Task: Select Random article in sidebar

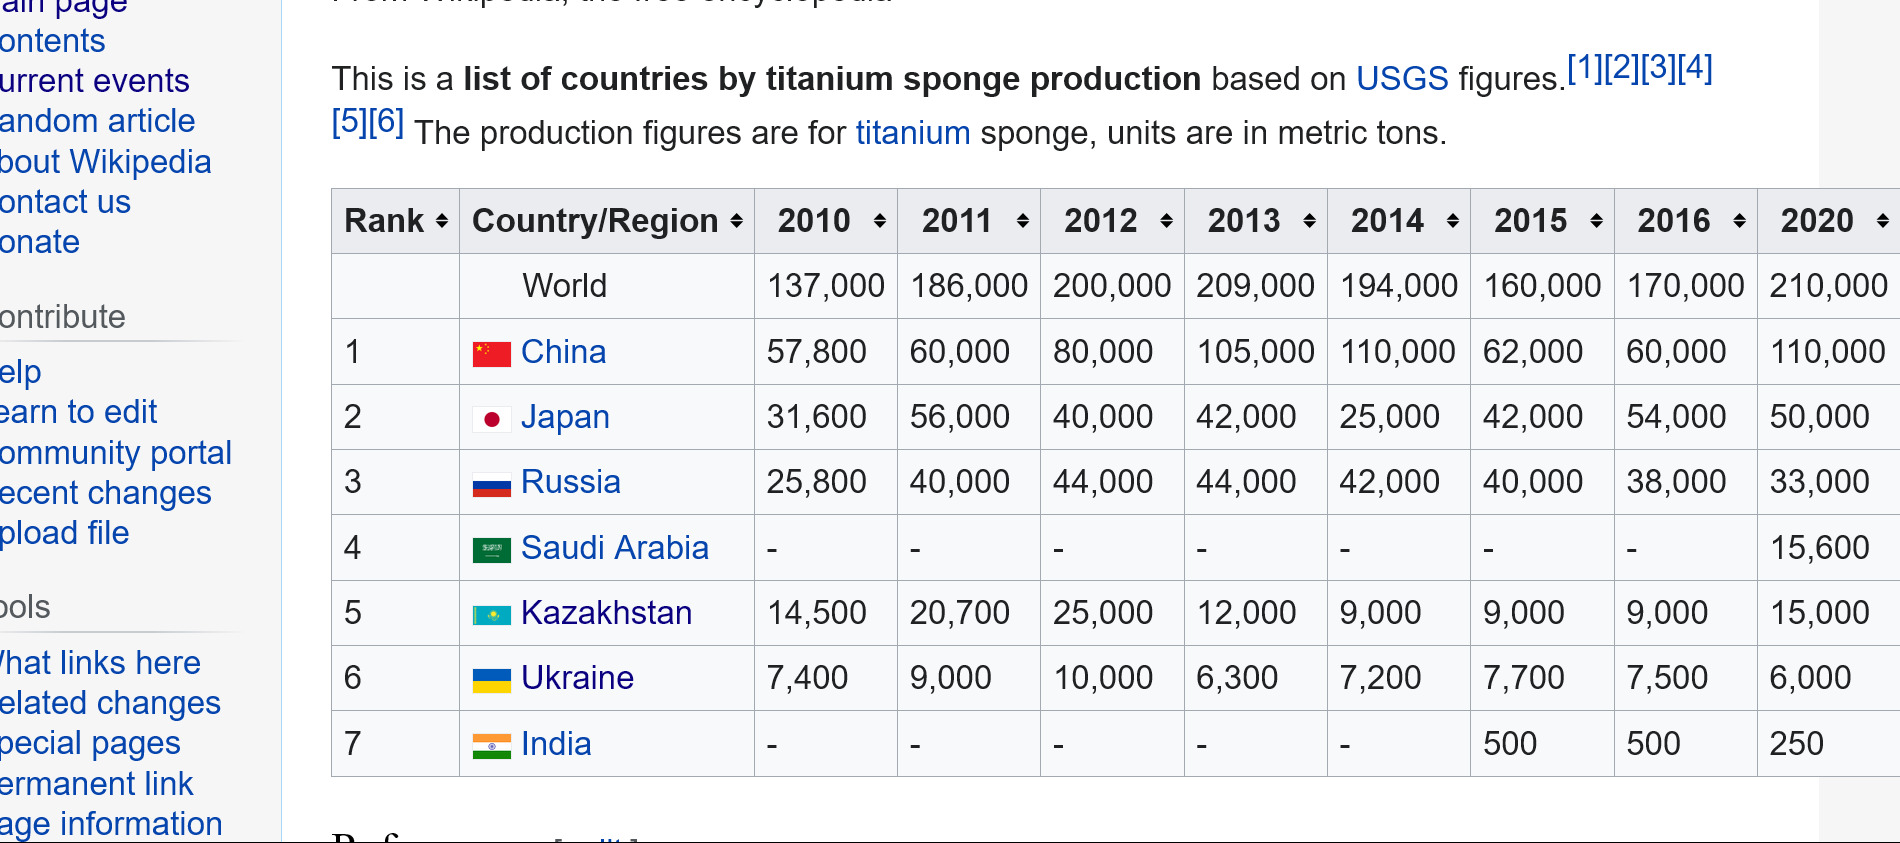Action: (x=97, y=121)
